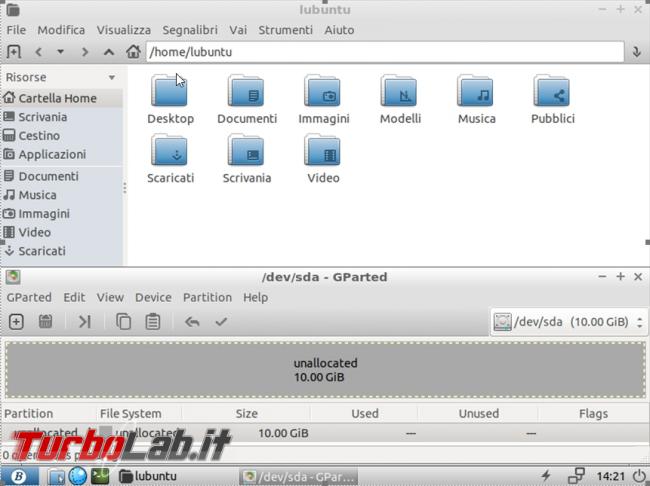
Task: Click the Size column header
Action: coord(246,413)
